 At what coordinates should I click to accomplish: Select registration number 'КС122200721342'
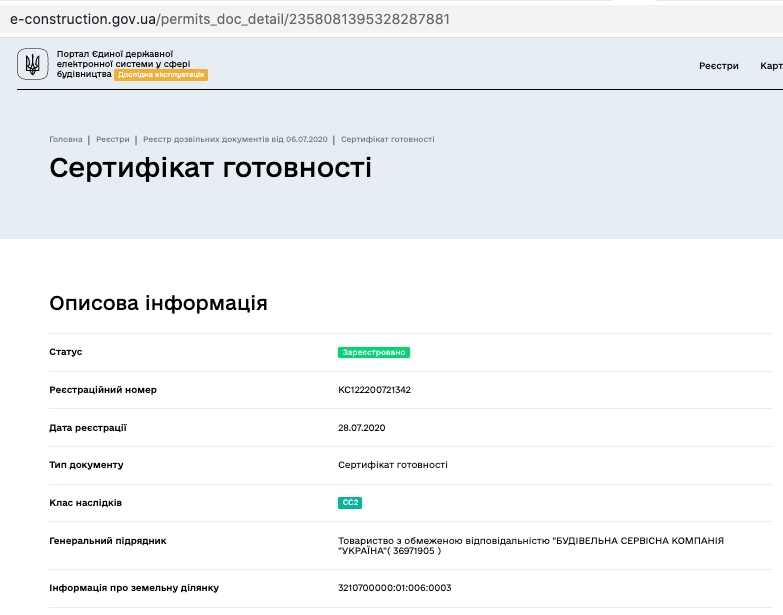[375, 390]
